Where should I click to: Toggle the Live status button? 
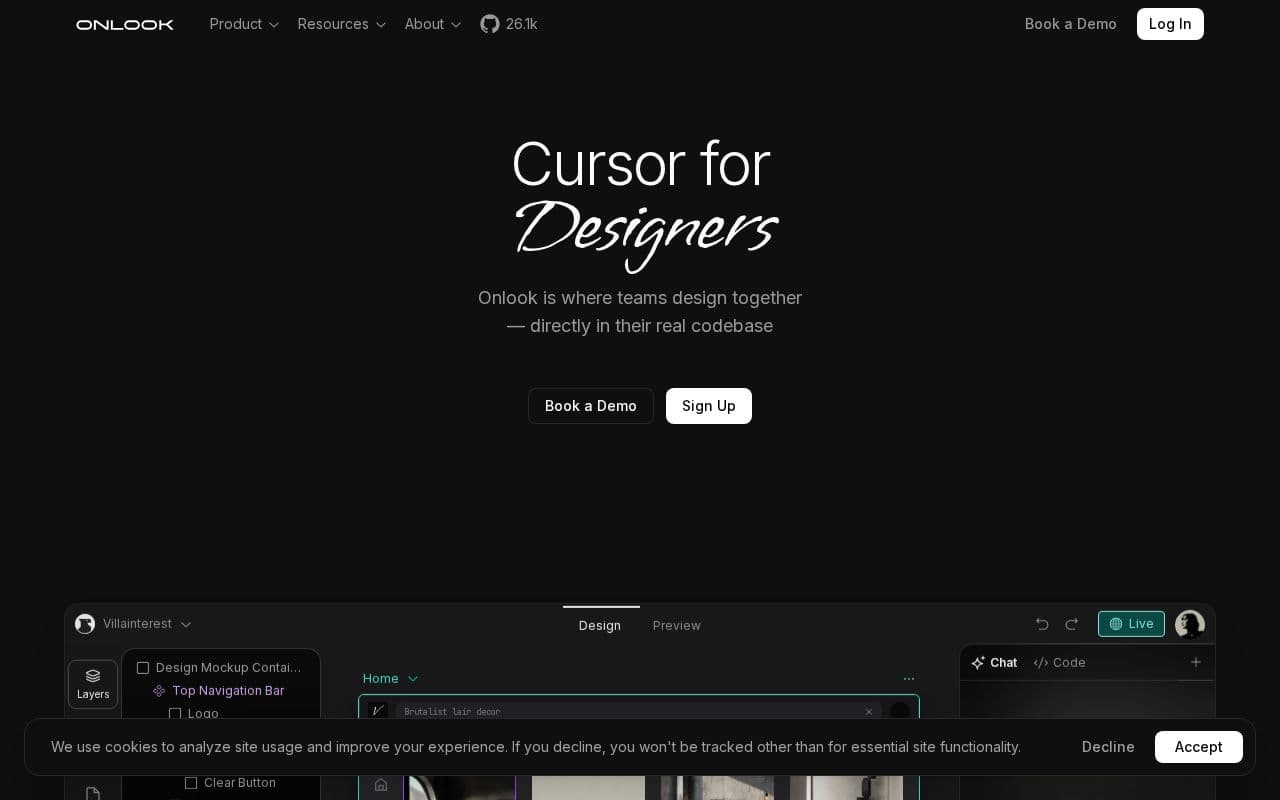coord(1131,624)
